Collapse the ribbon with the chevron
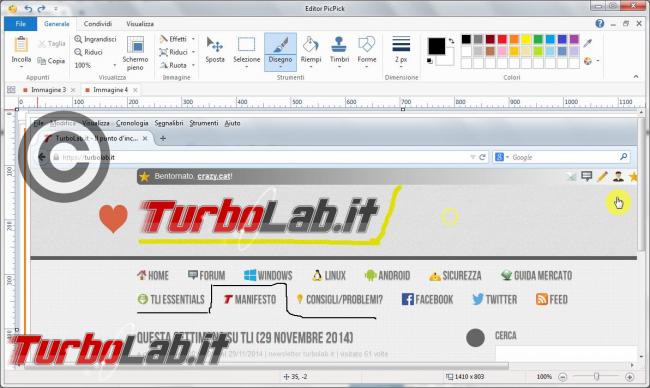Screen dimensions: 650x388 tap(636, 77)
